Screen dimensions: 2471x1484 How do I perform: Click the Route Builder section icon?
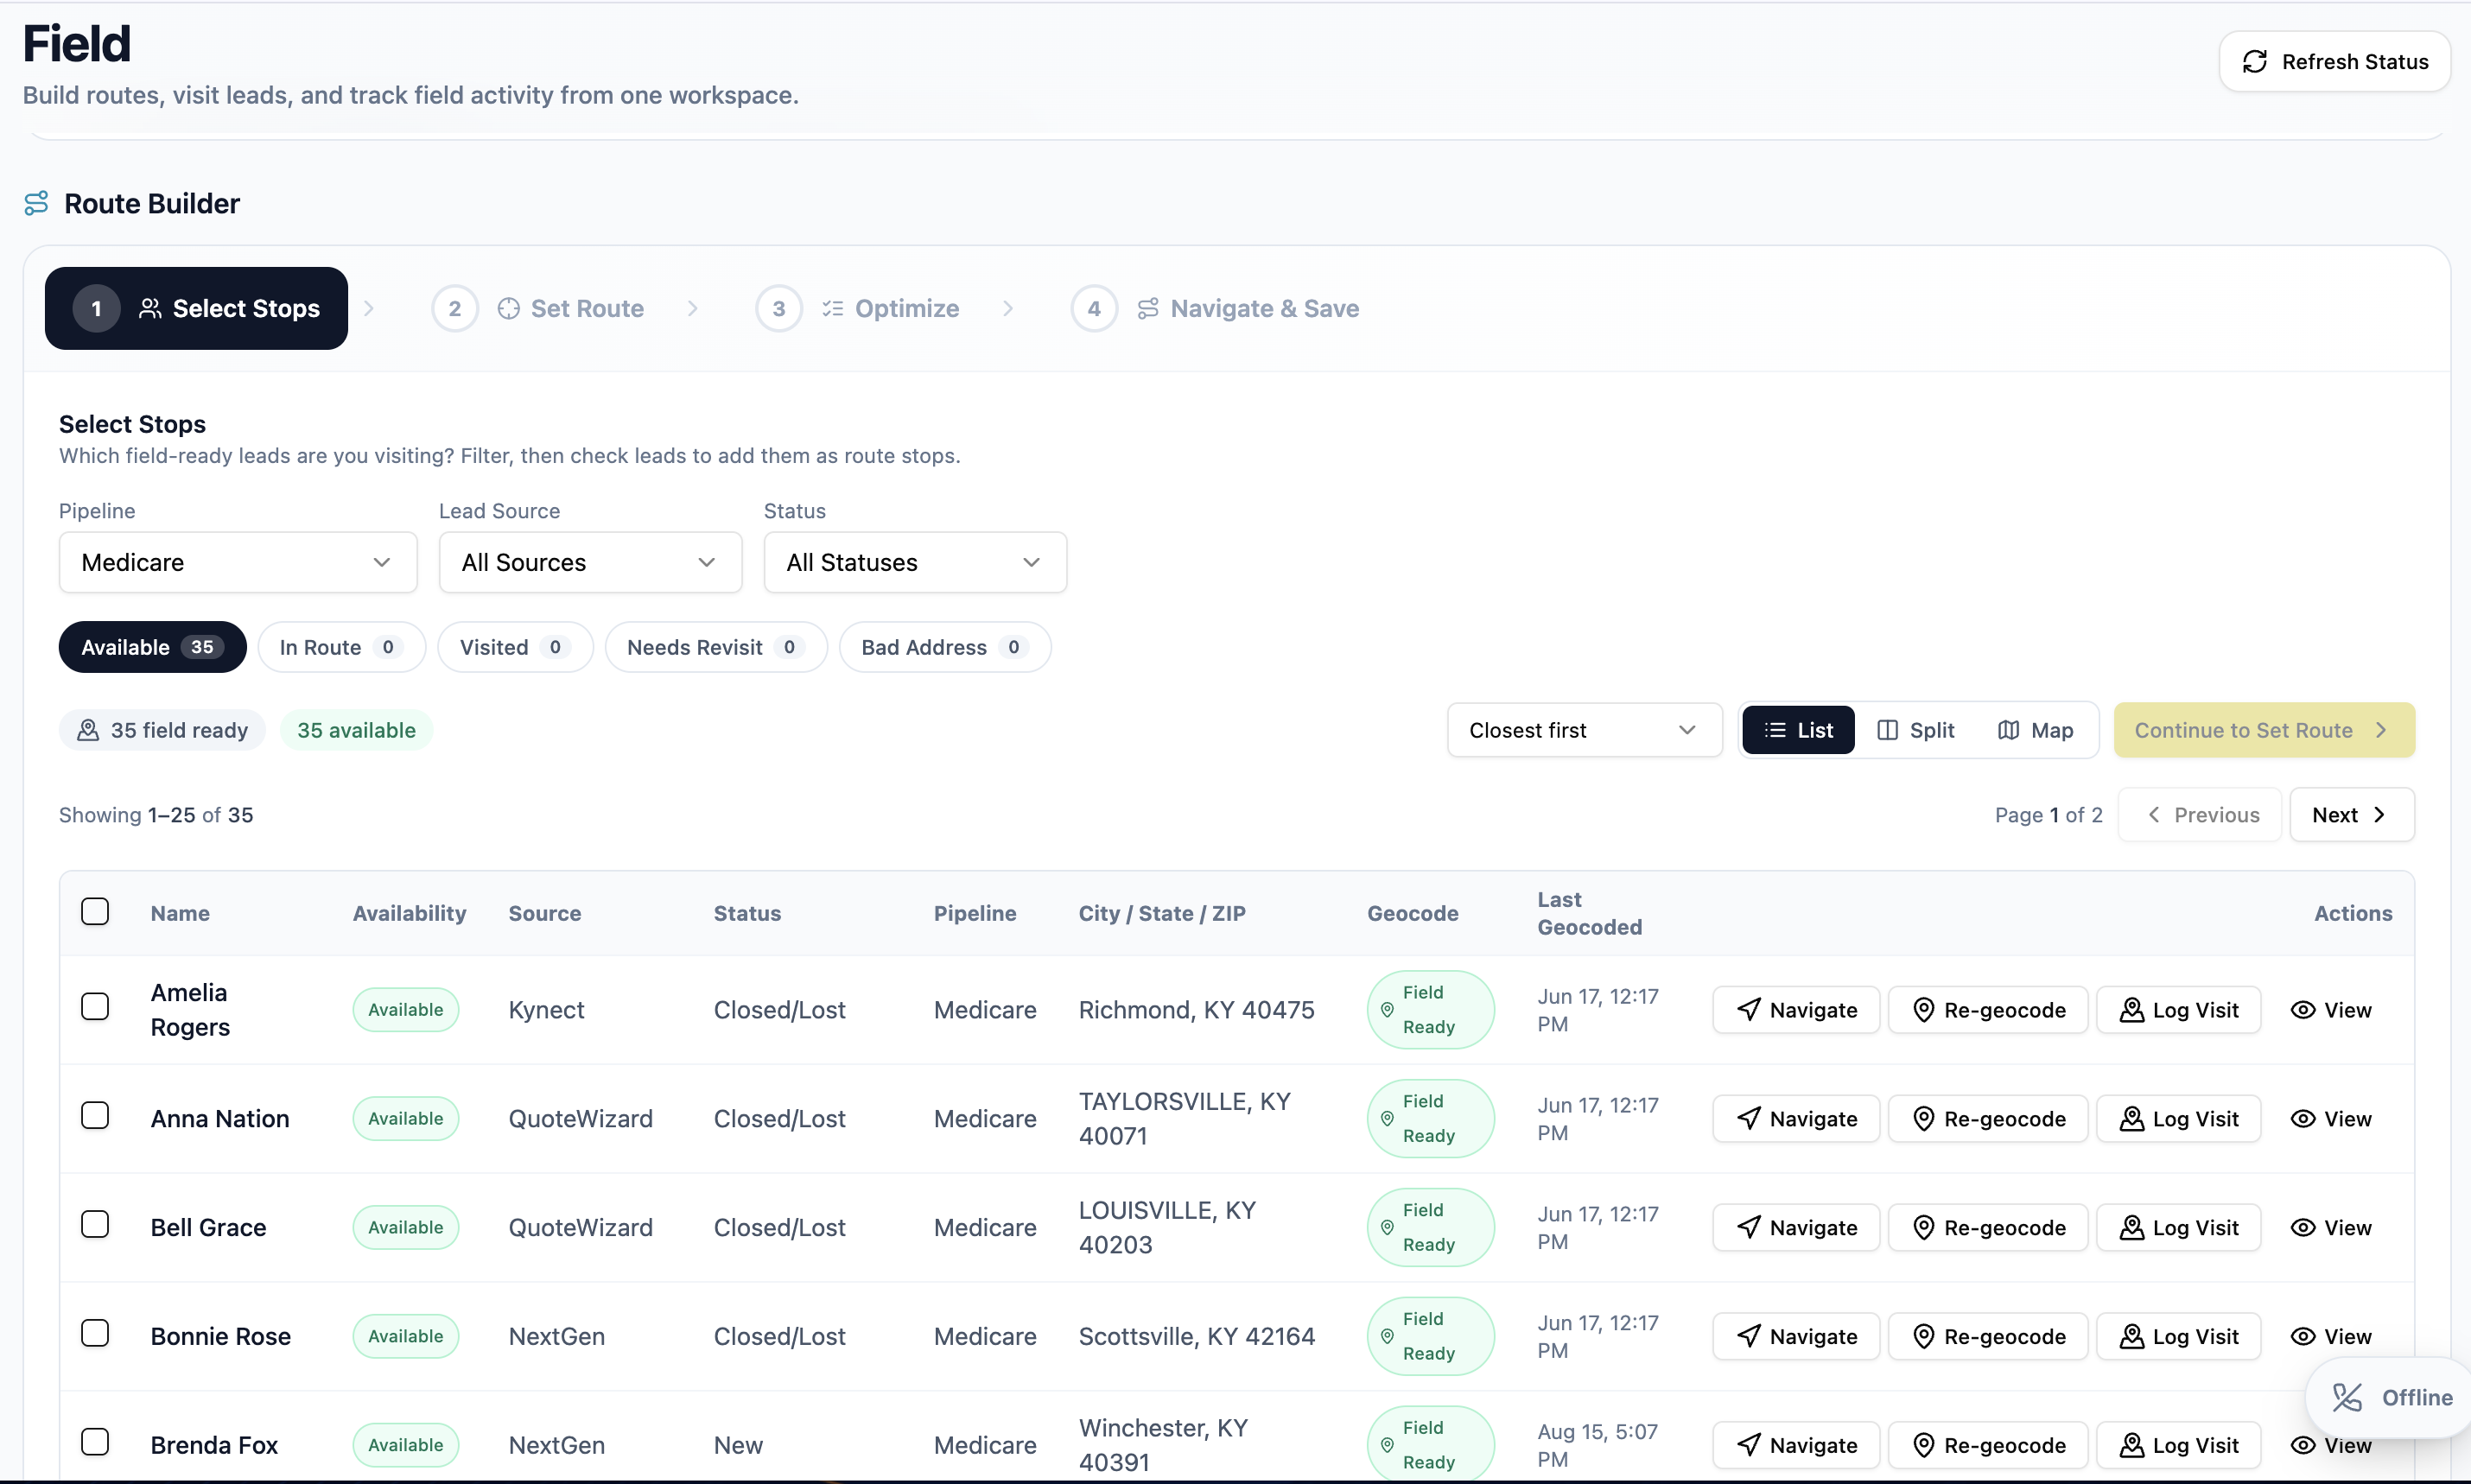pos(36,203)
